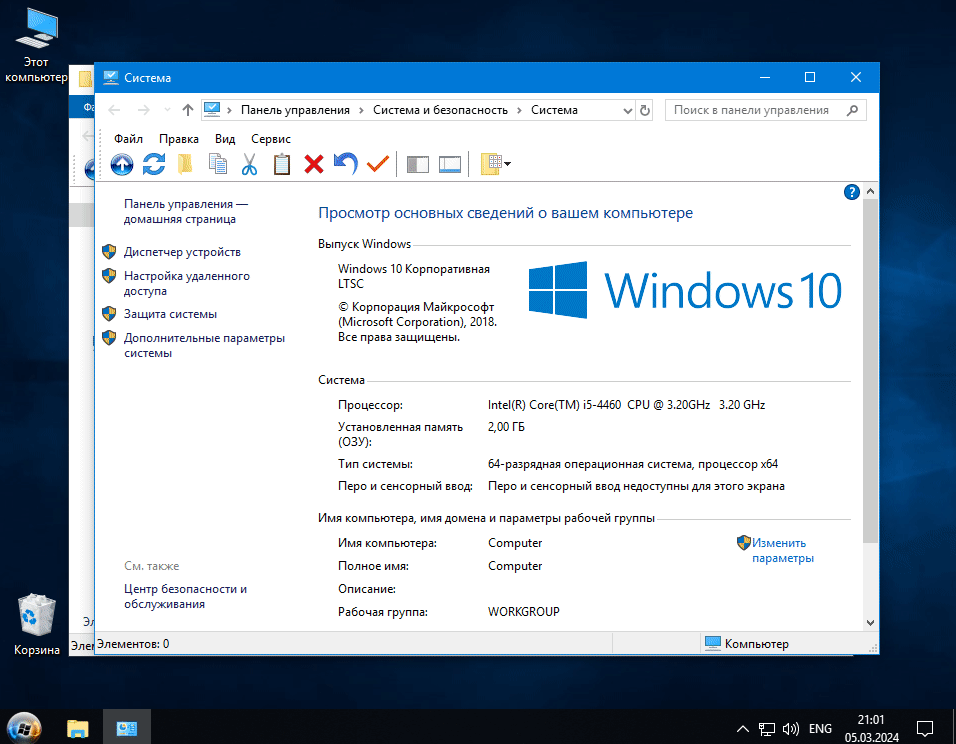Click the red Delete X icon
956x744 pixels.
[x=314, y=164]
